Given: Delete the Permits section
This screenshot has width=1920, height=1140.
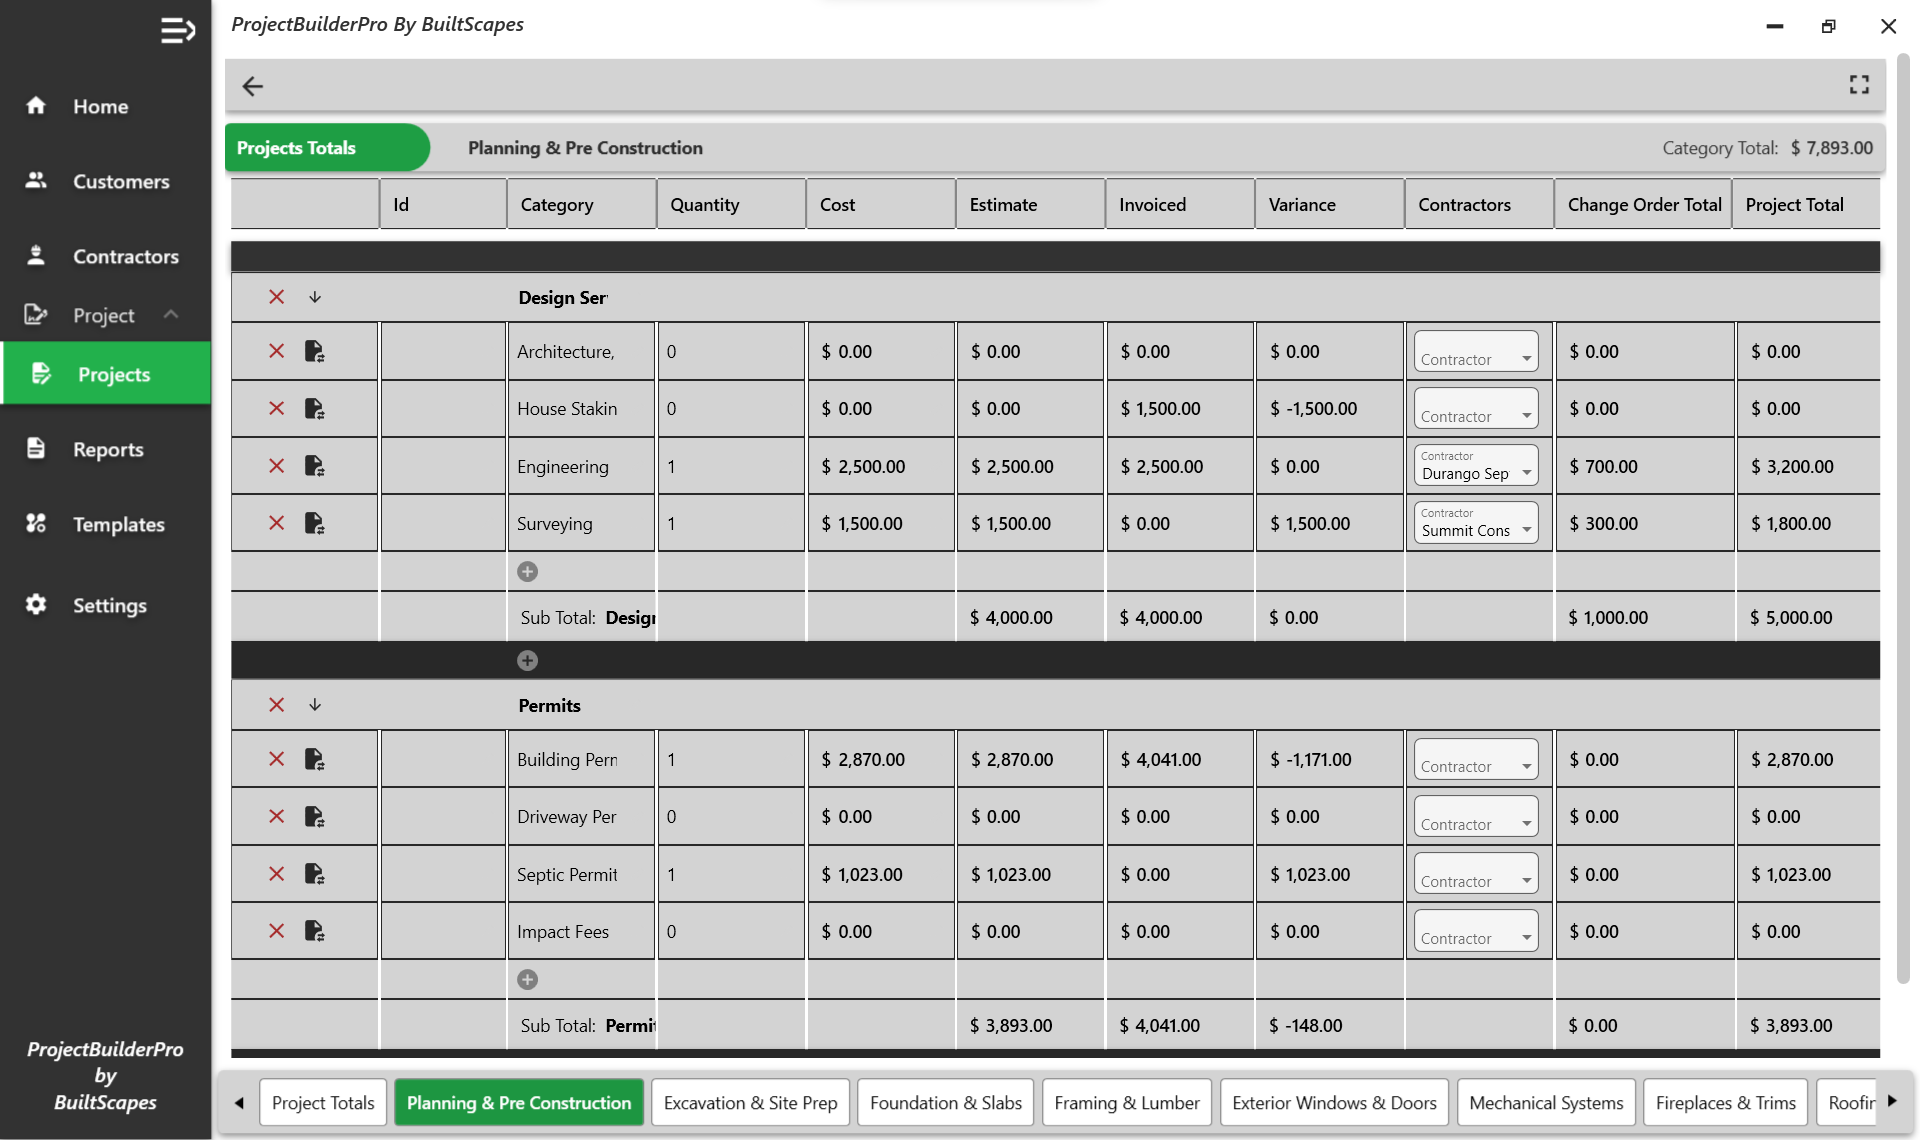Looking at the screenshot, I should pyautogui.click(x=277, y=705).
